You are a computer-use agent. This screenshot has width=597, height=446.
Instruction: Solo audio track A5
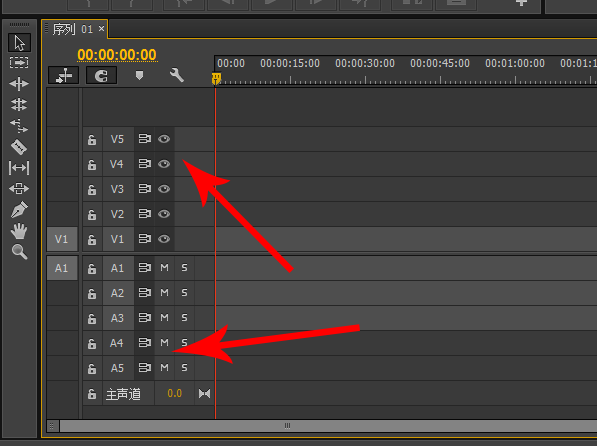point(185,368)
